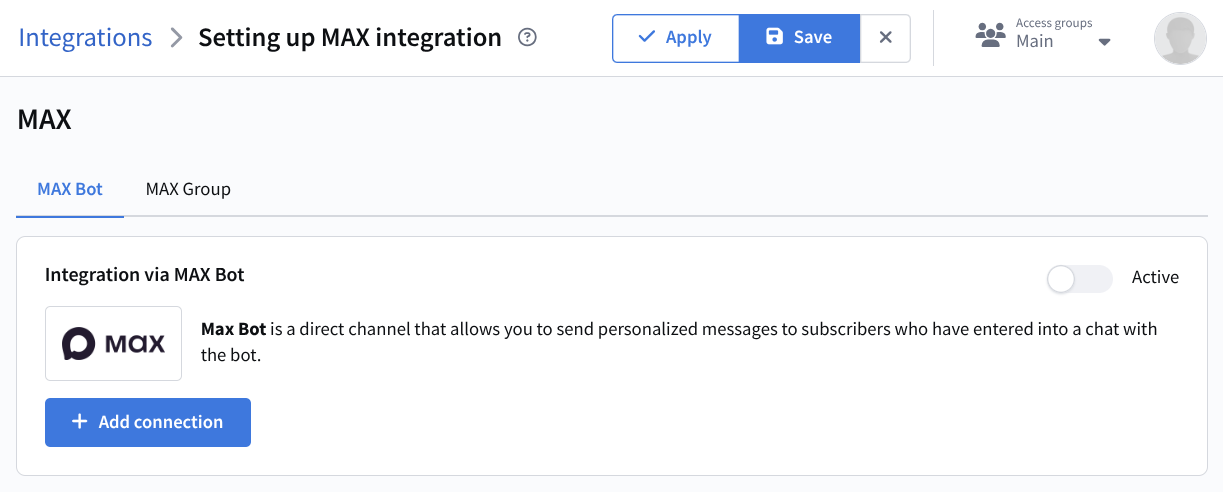Click the Access groups people icon
1223x492 pixels.
coord(990,36)
